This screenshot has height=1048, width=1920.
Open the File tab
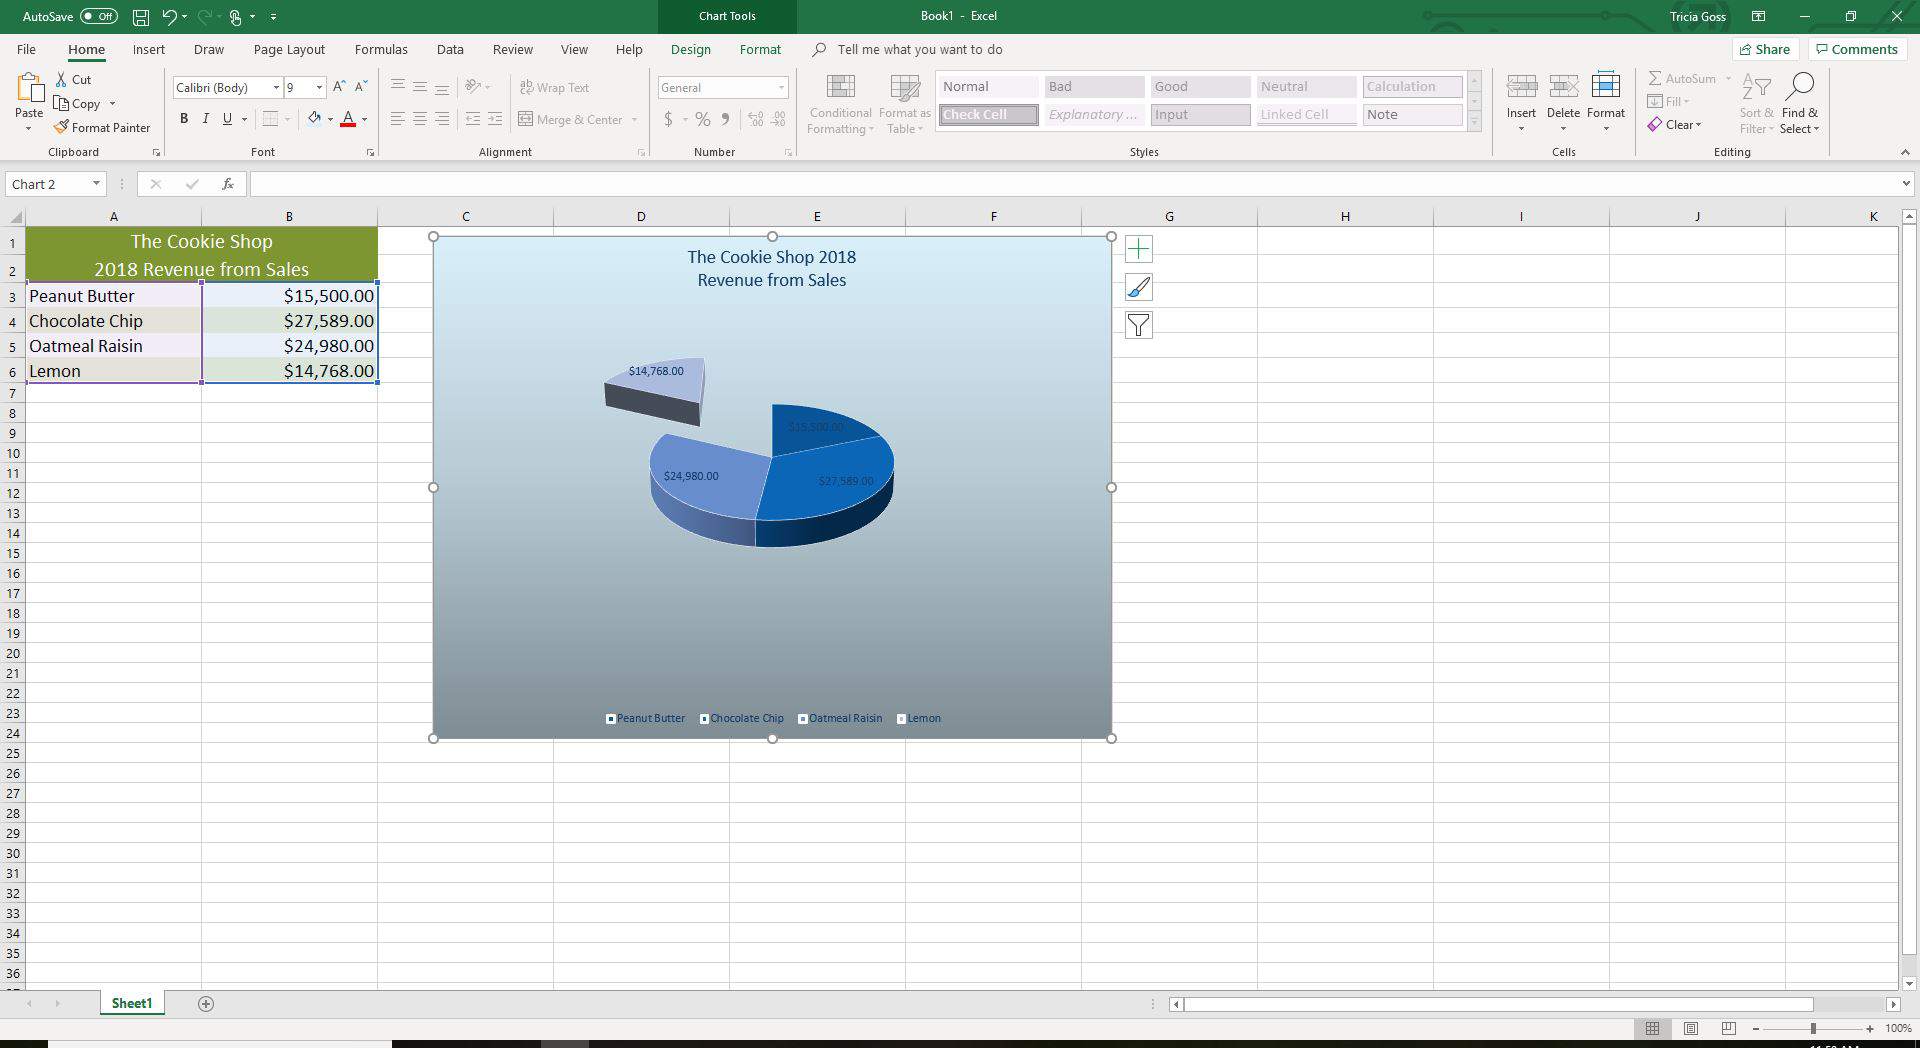pyautogui.click(x=26, y=49)
